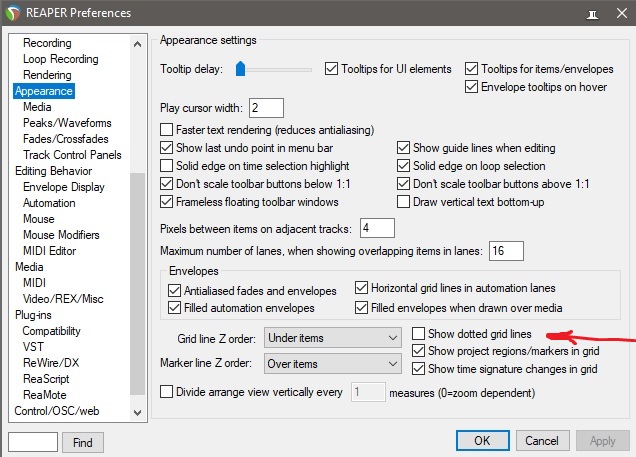636x457 pixels.
Task: Open Marker line Z order dropdown
Action: click(333, 364)
